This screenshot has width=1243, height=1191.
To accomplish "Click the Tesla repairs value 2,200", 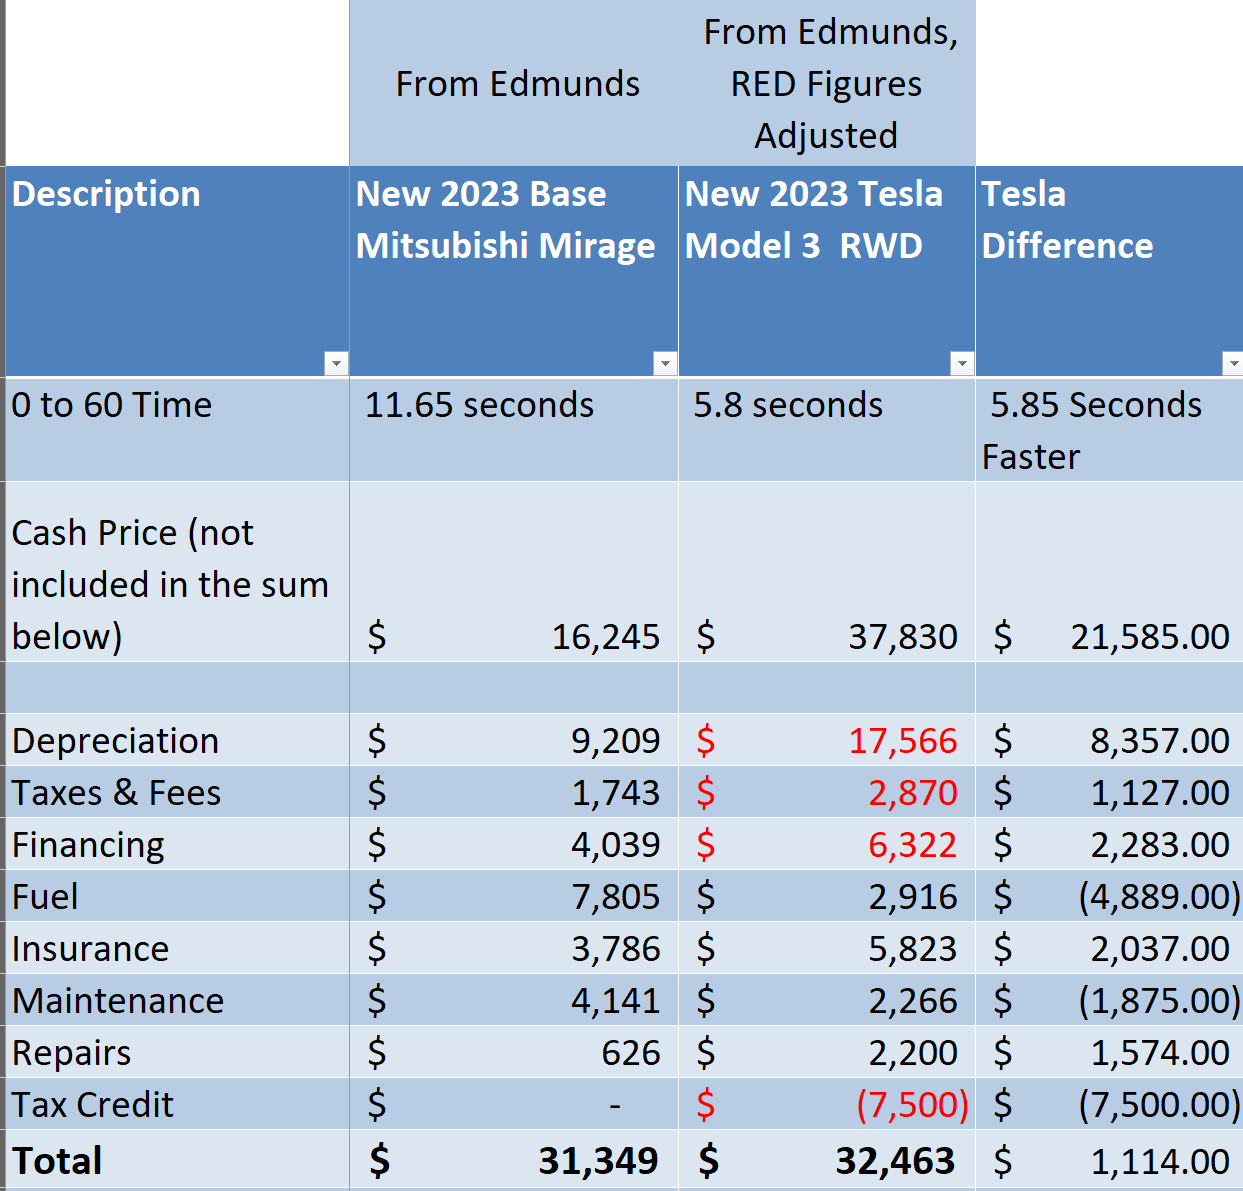I will (912, 1053).
